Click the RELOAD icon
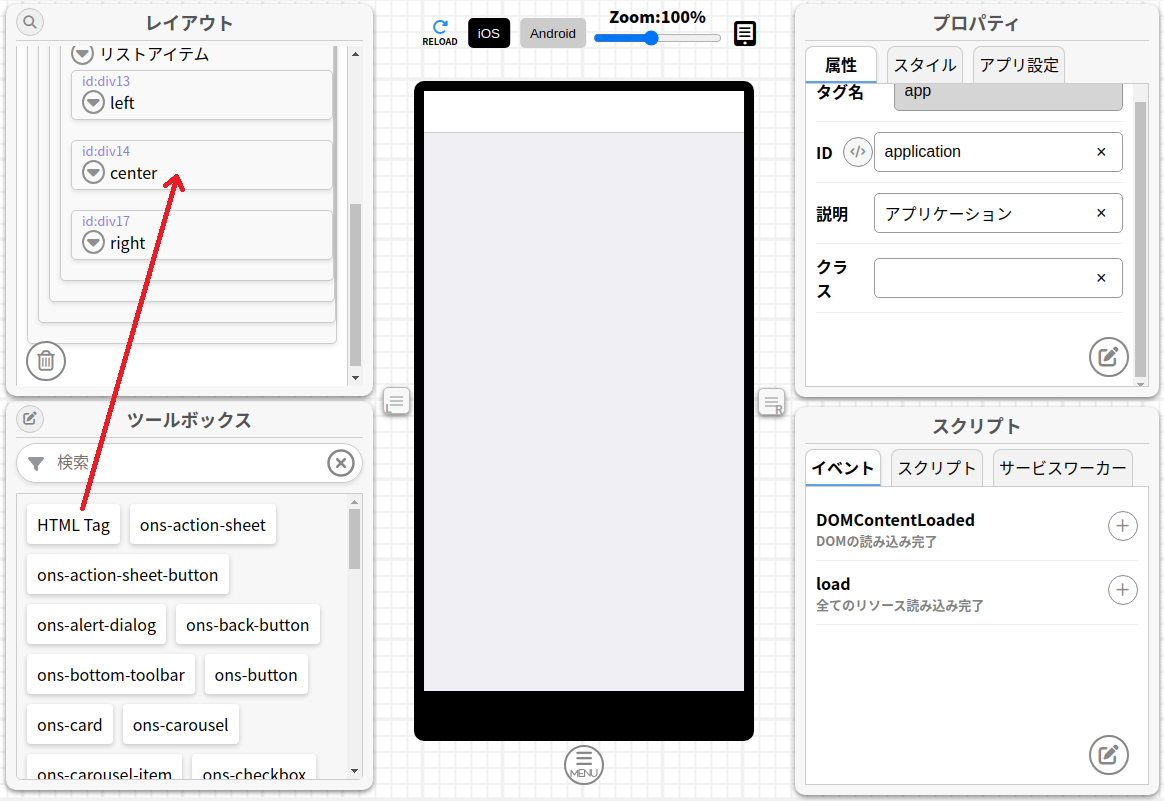Image resolution: width=1164 pixels, height=801 pixels. 440,32
